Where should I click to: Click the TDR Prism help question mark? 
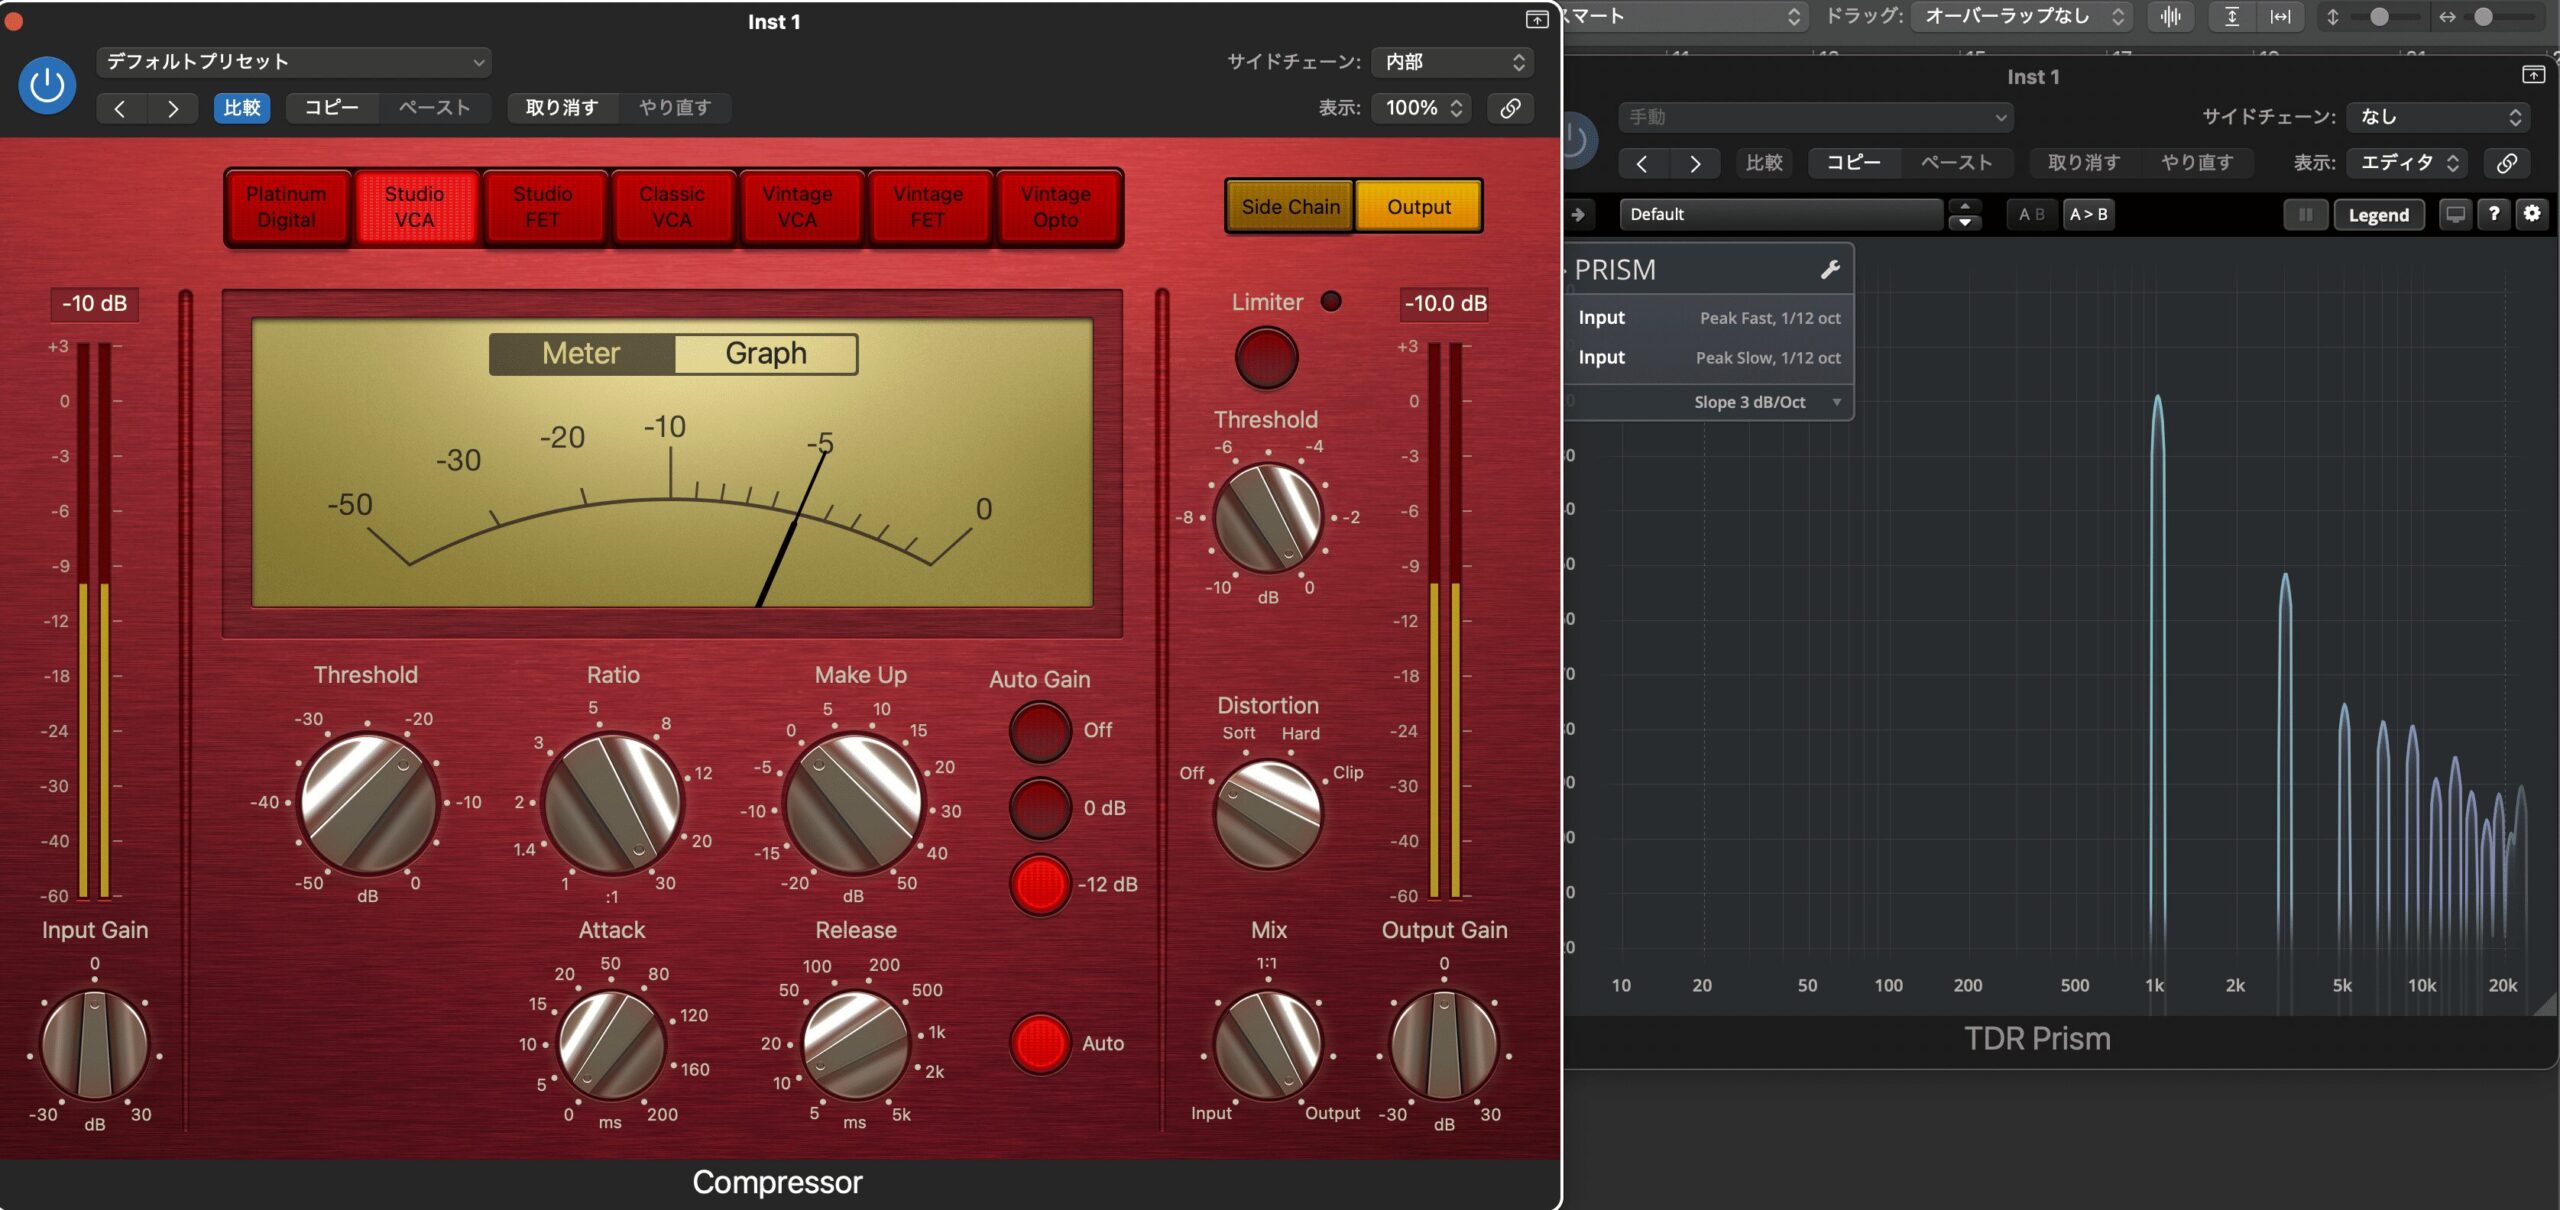tap(2494, 213)
